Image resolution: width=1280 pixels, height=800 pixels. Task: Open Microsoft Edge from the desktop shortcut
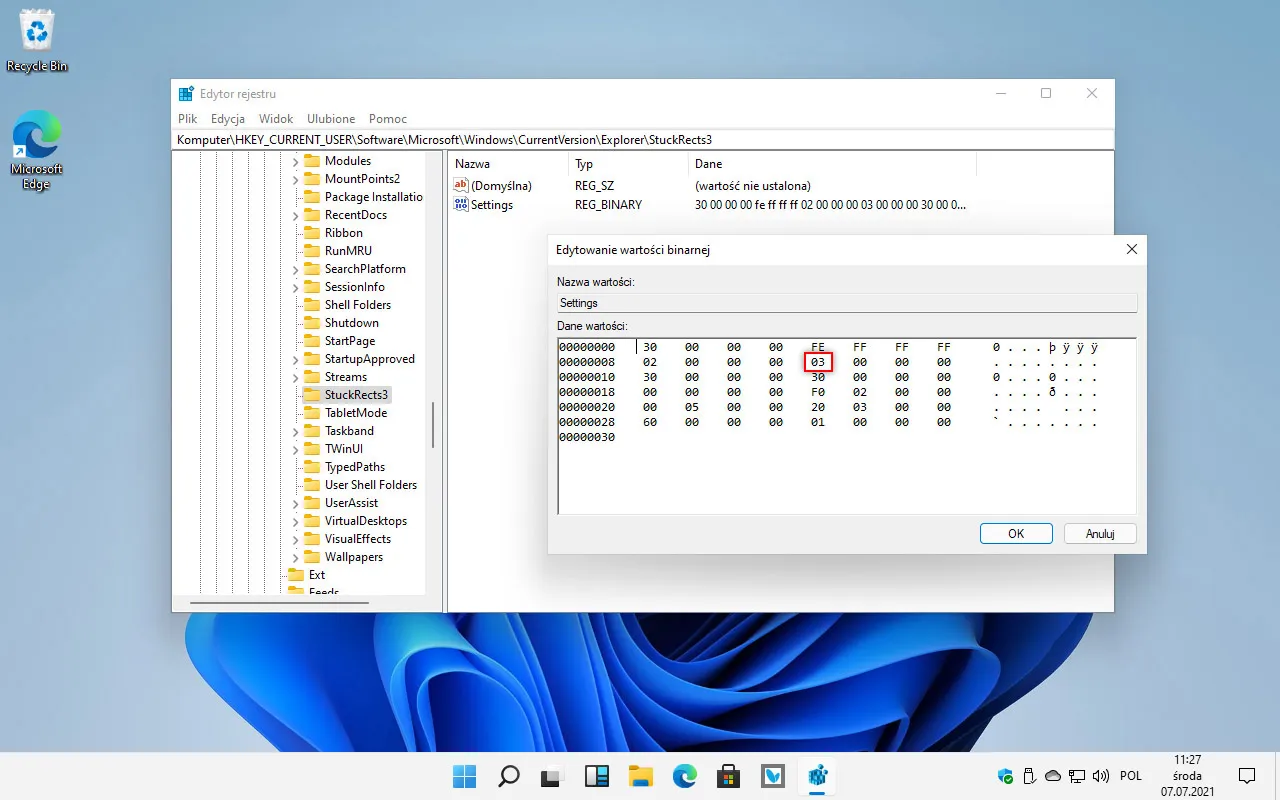(x=37, y=132)
